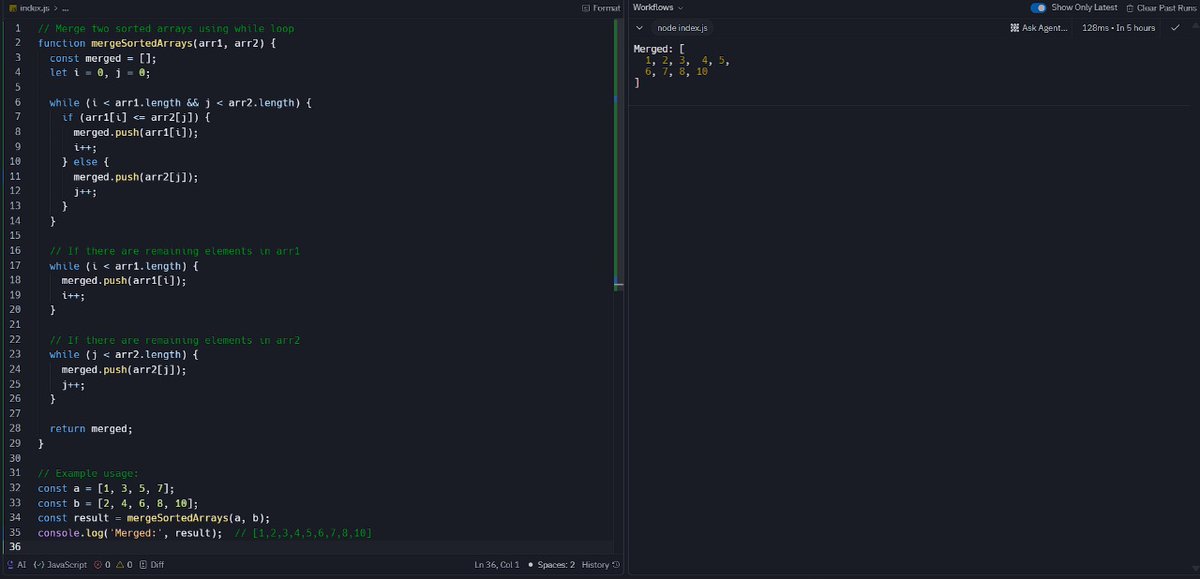Click the Format button above the editor
This screenshot has height=579, width=1200.
click(600, 8)
